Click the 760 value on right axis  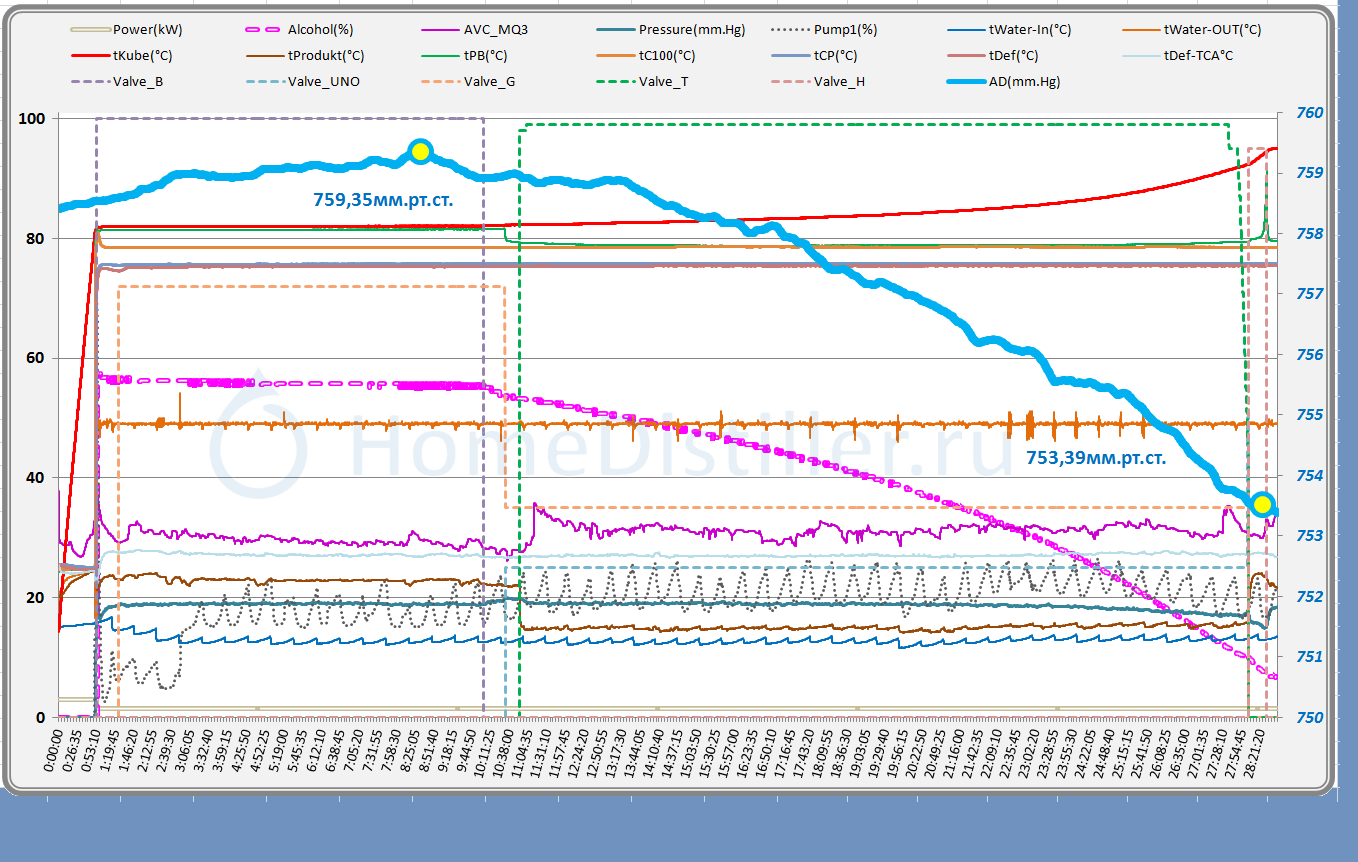[1310, 113]
